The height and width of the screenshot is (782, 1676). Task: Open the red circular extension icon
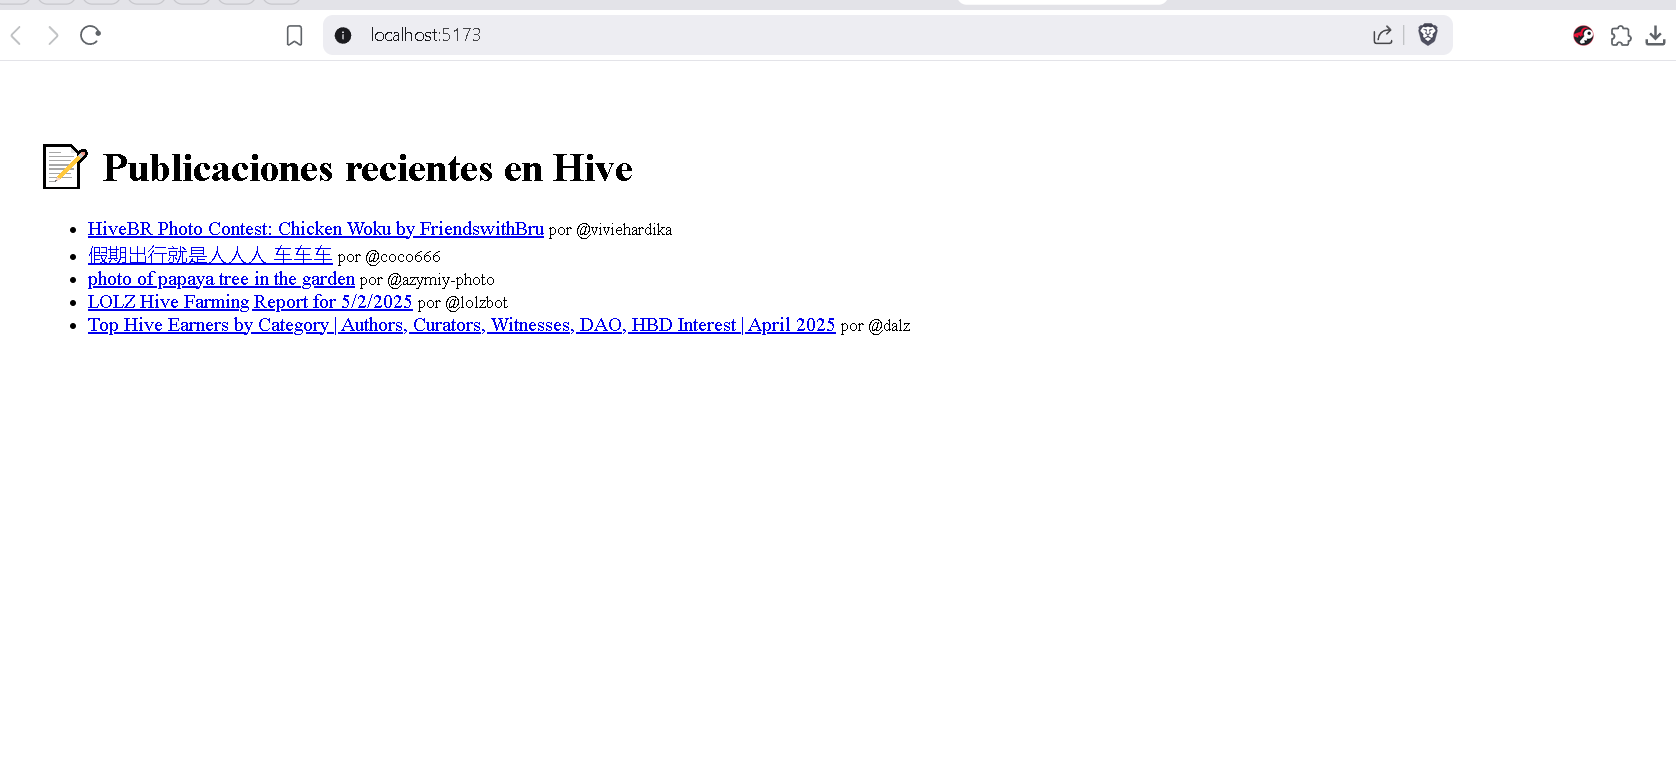[x=1583, y=36]
